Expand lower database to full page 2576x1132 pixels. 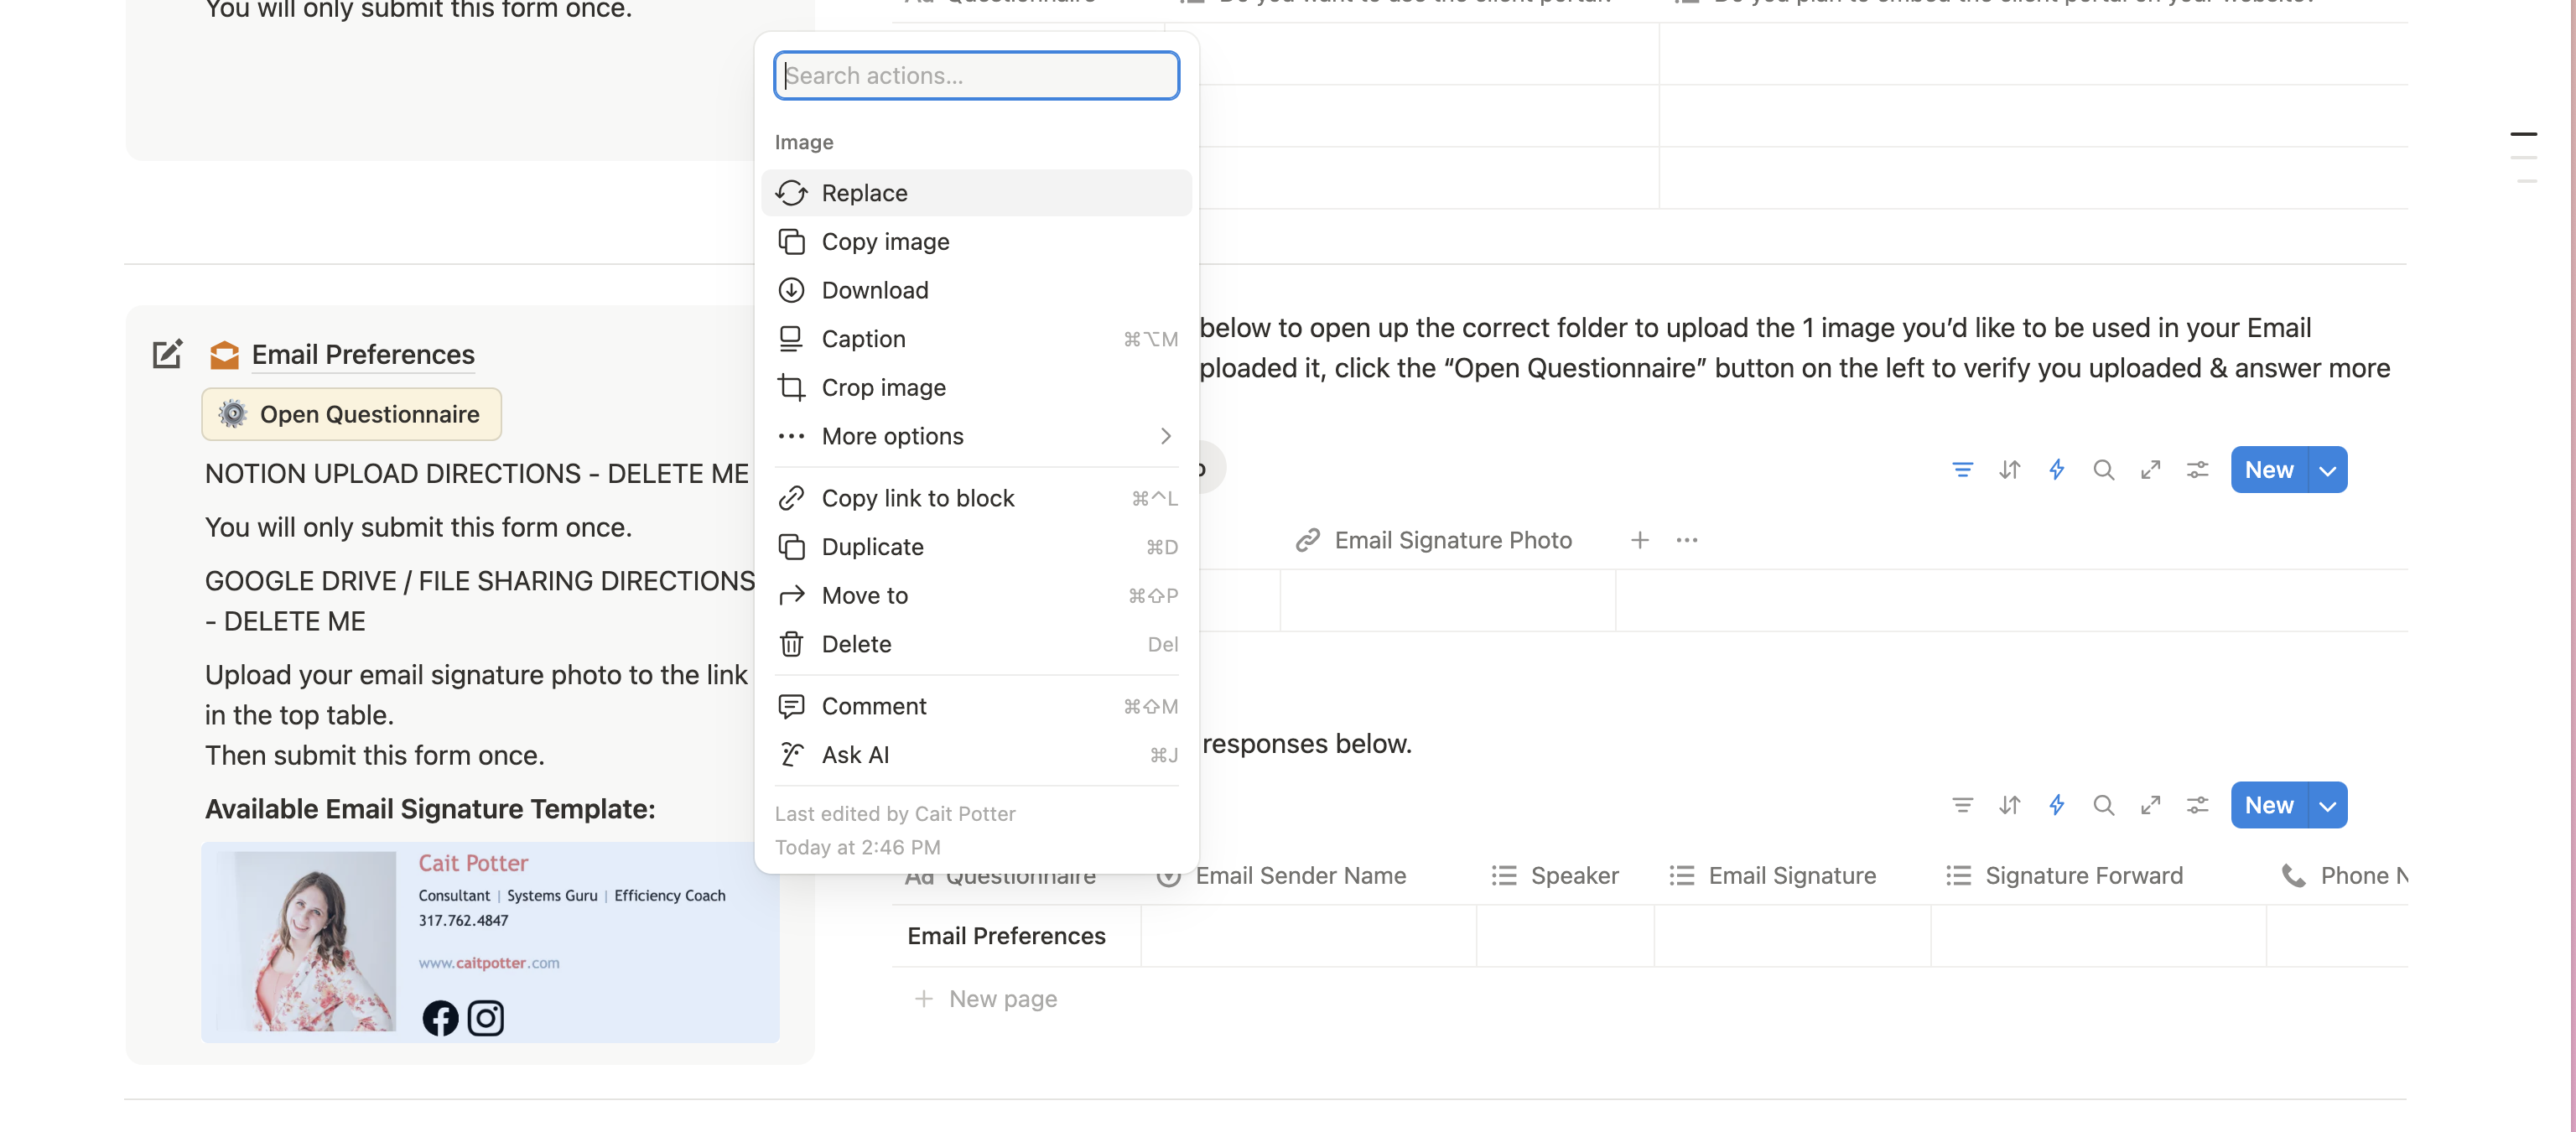[x=2150, y=805]
